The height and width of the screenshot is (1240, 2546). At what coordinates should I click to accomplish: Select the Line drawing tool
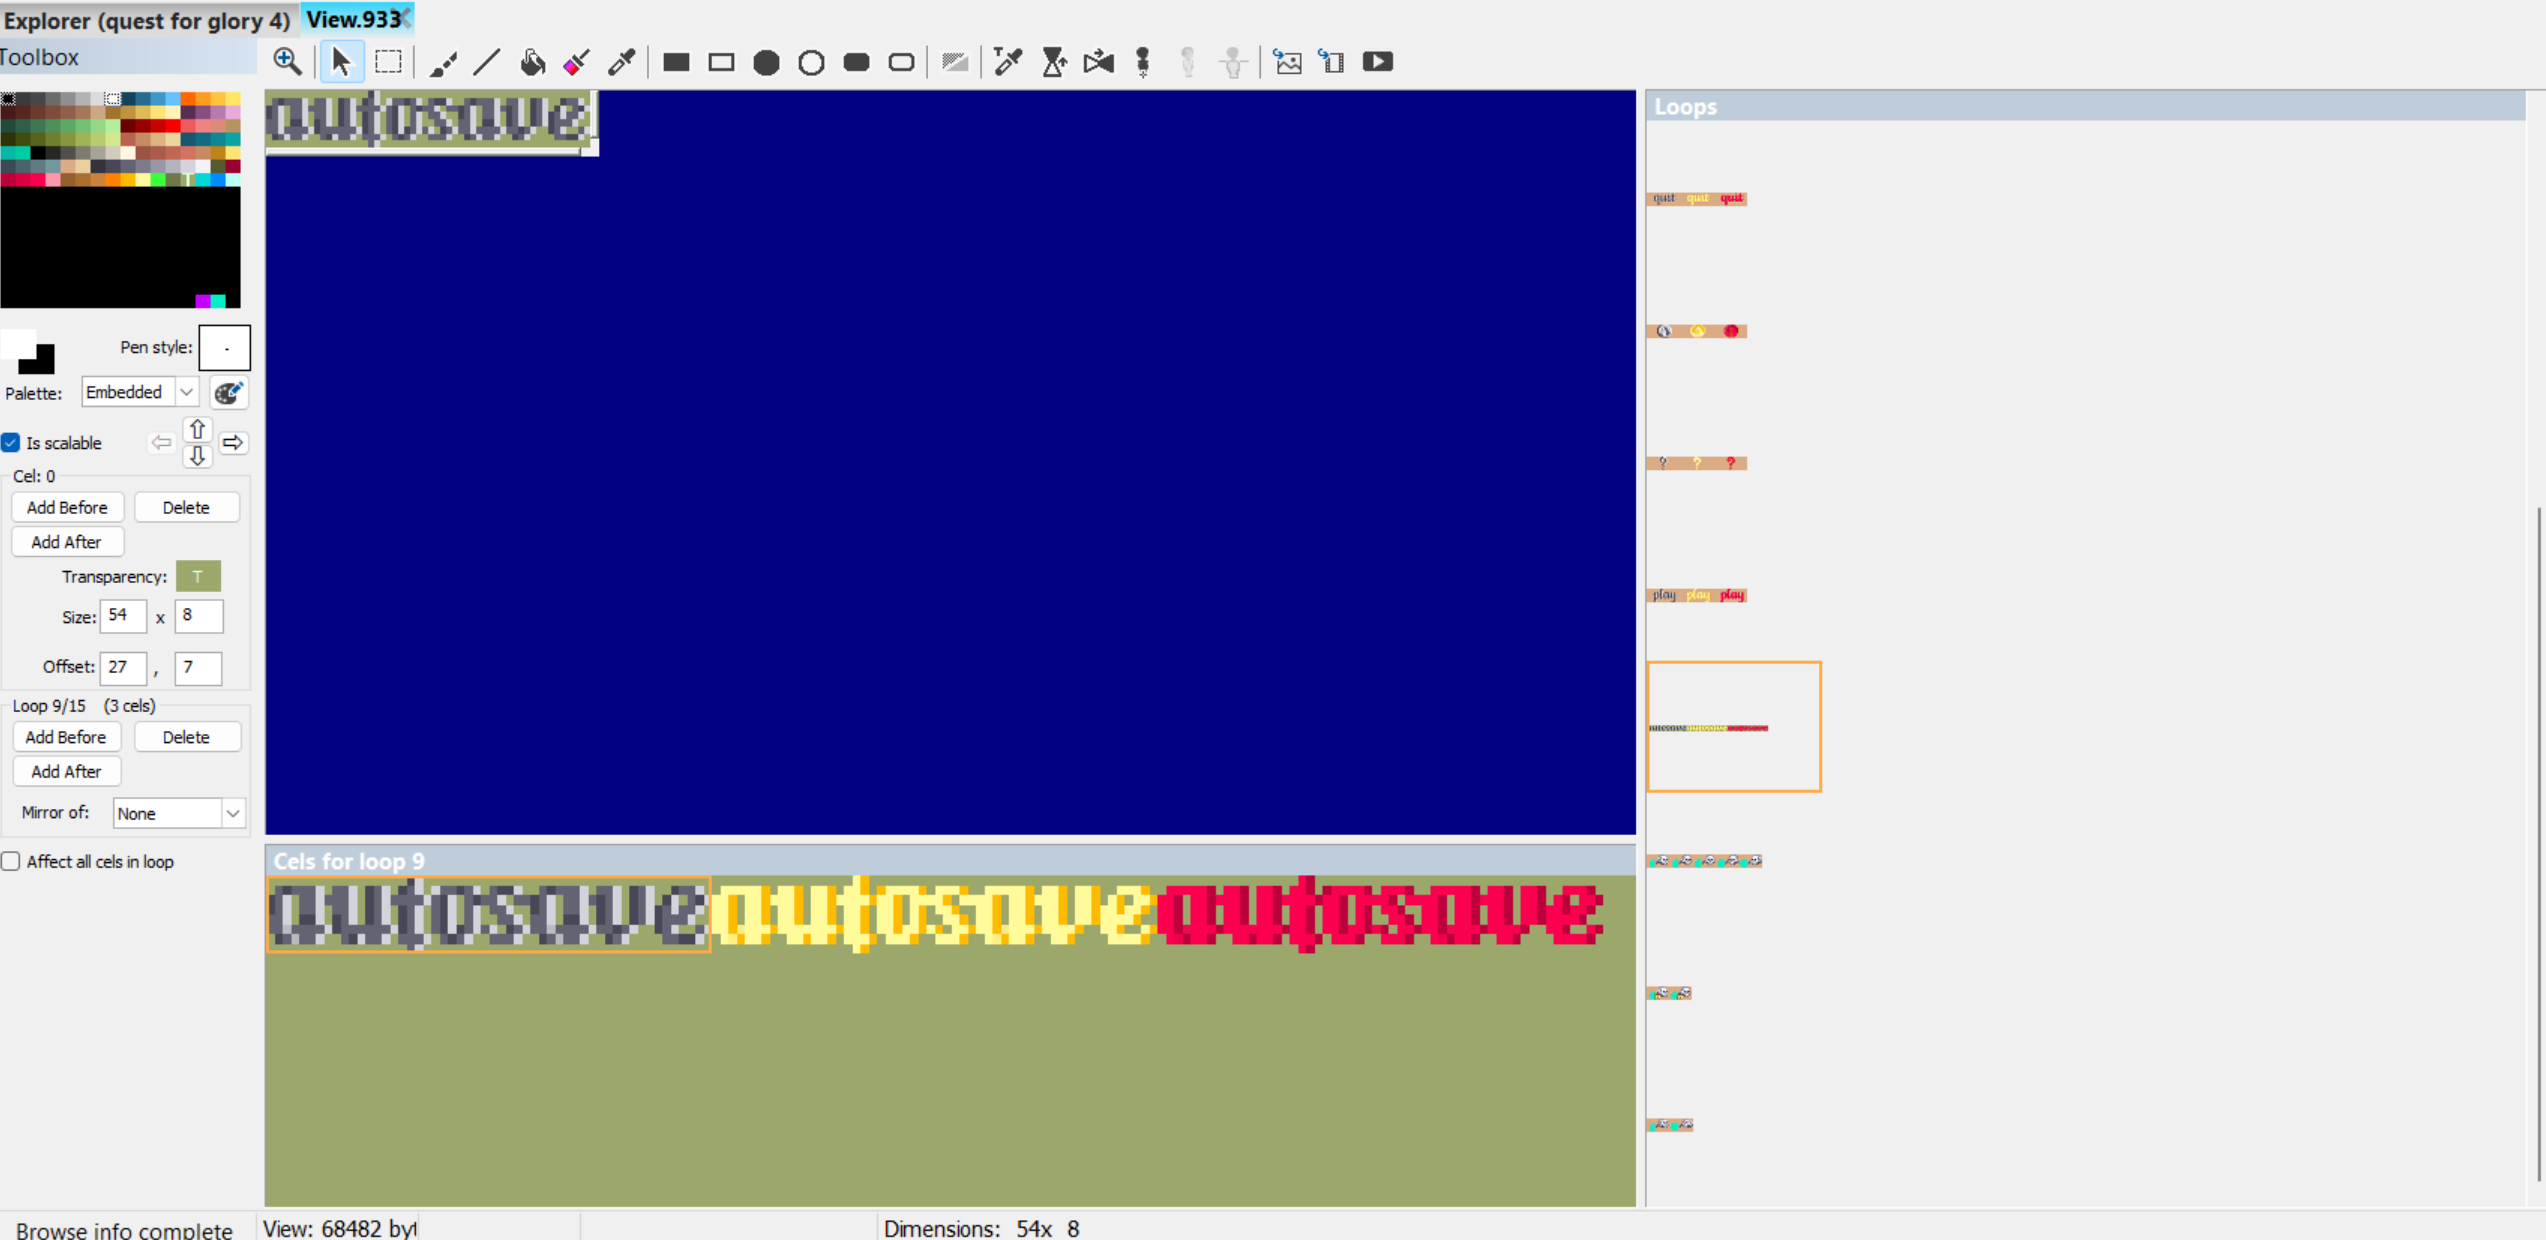(x=487, y=62)
